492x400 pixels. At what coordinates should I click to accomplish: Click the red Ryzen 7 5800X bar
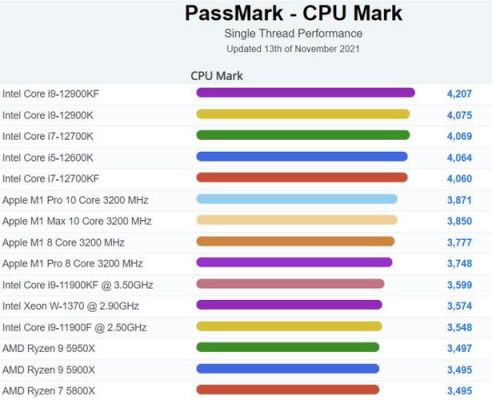(288, 390)
